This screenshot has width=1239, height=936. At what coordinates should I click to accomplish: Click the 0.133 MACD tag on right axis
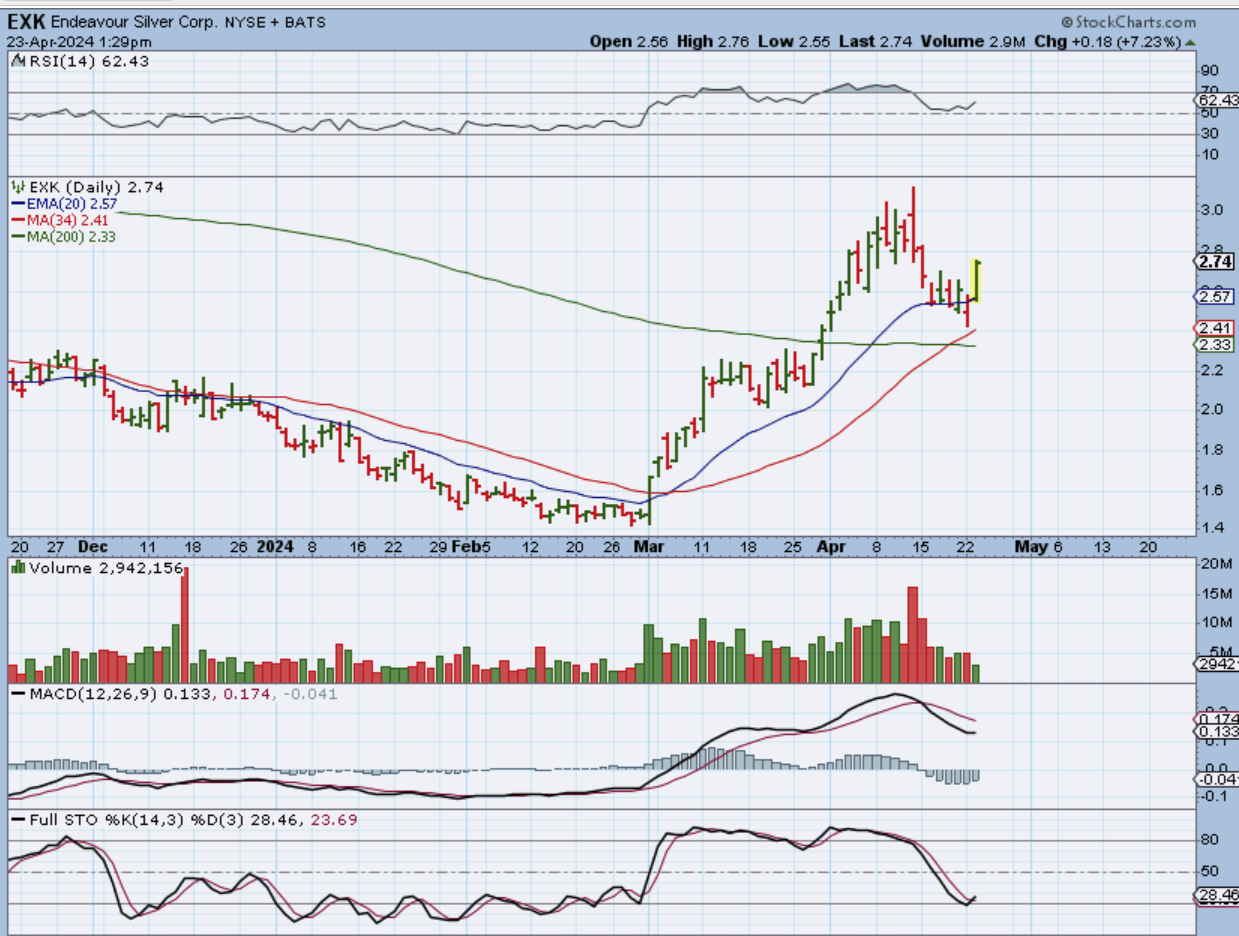pos(1217,731)
